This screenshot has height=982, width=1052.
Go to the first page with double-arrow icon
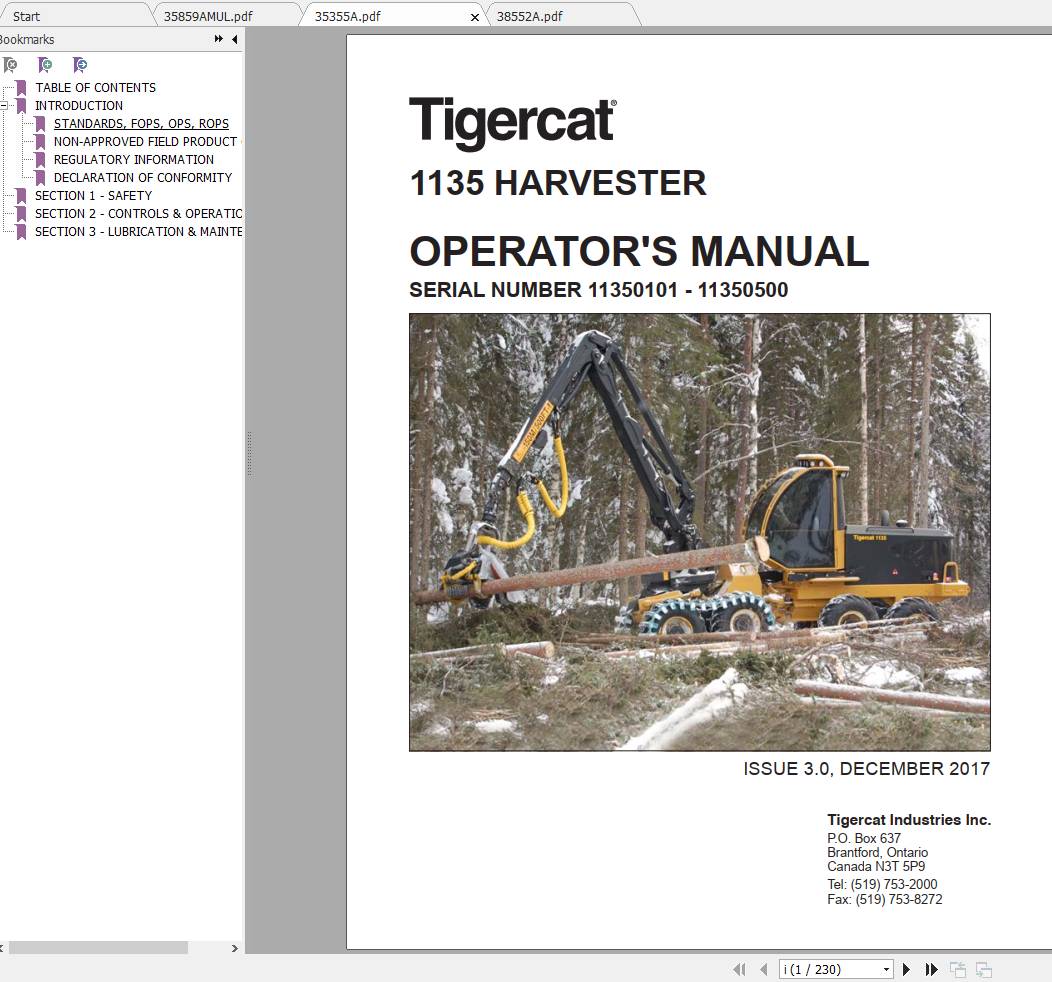click(x=740, y=969)
